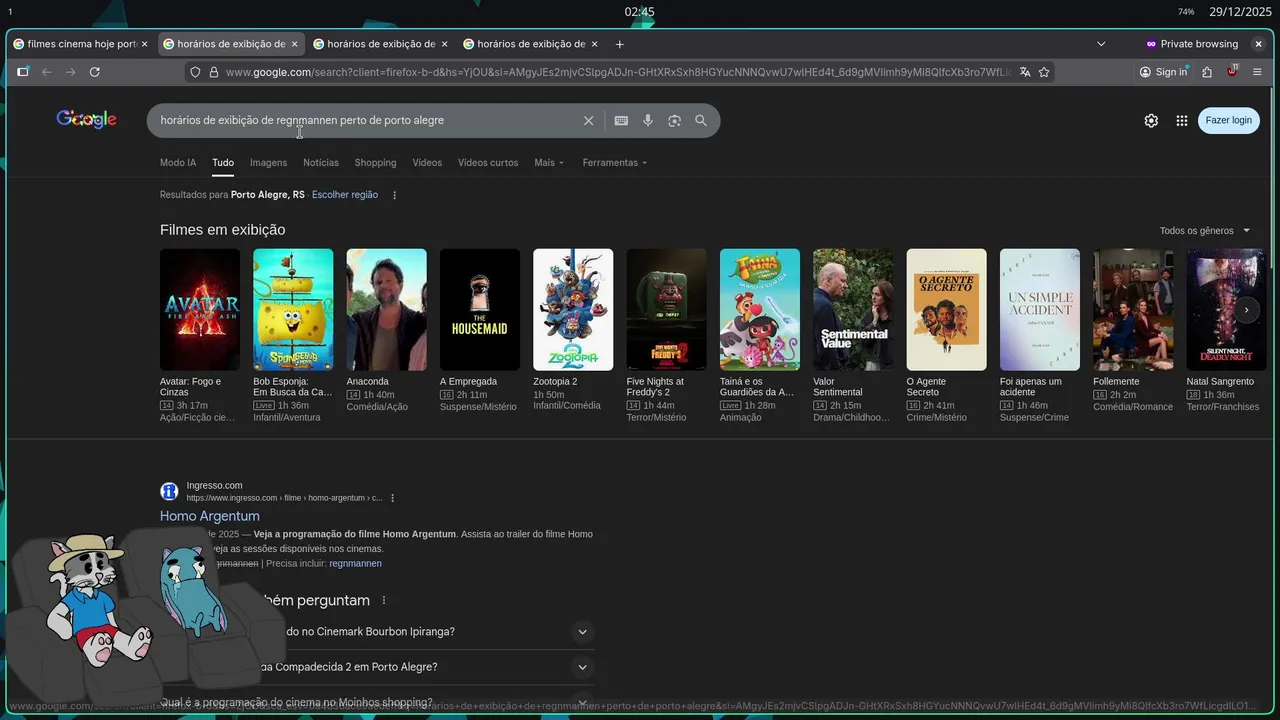Click the 29/12/2025 date in top bar

click(x=1240, y=12)
